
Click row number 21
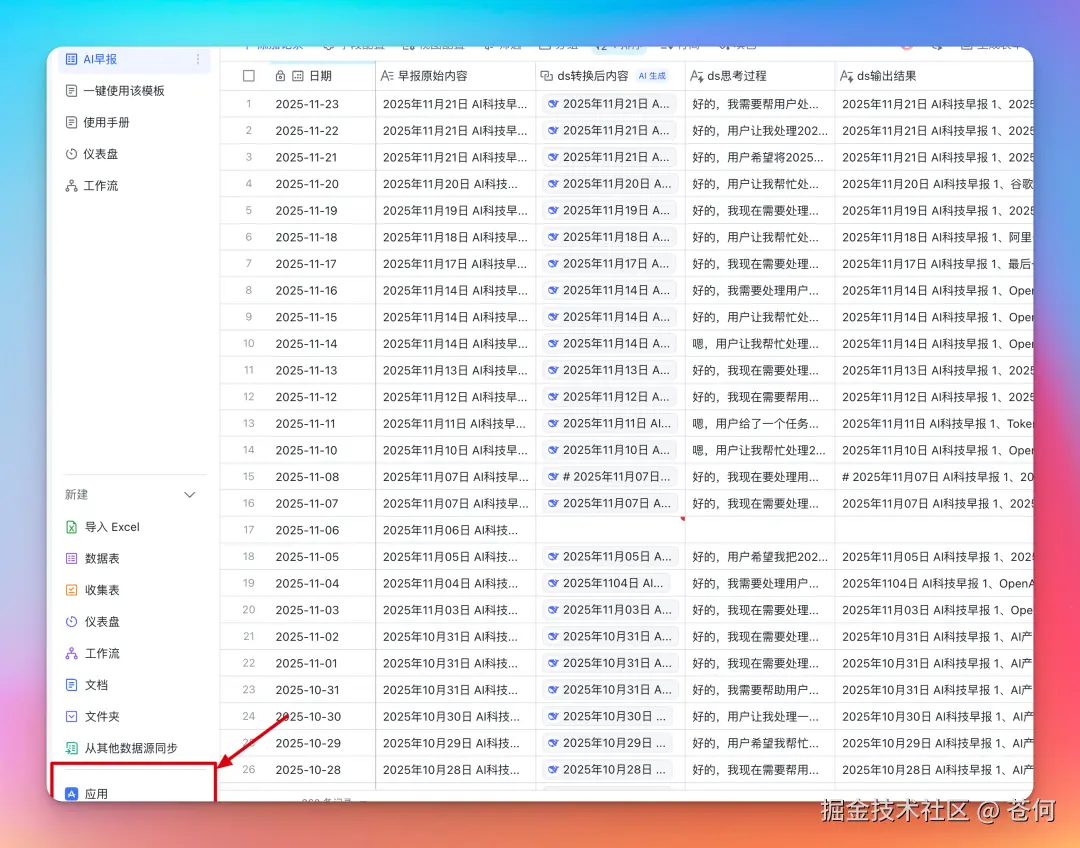249,637
